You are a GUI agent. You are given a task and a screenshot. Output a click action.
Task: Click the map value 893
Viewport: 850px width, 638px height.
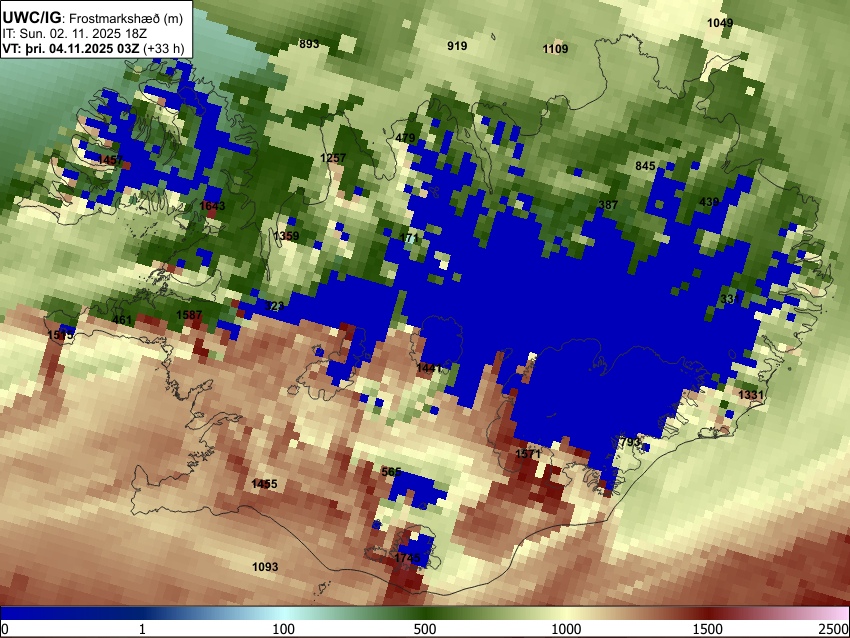tap(309, 44)
